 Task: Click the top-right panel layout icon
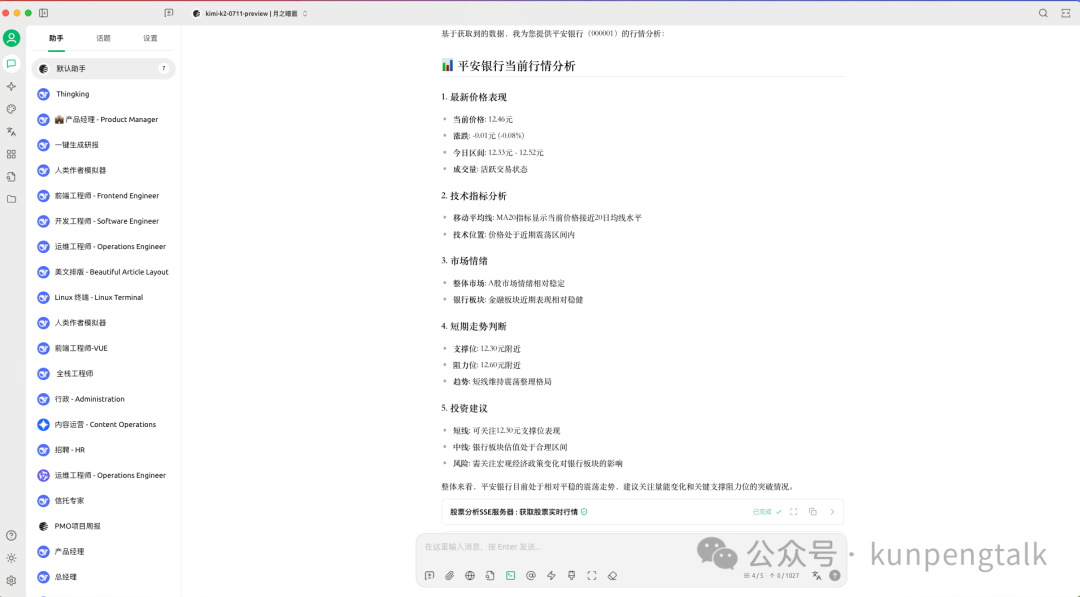[x=1066, y=13]
